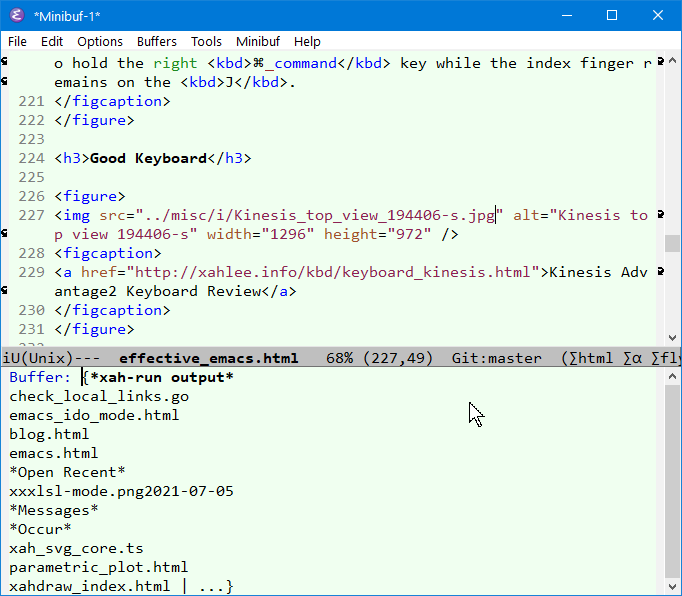The width and height of the screenshot is (682, 596).
Task: Open the Options menu
Action: coord(100,42)
